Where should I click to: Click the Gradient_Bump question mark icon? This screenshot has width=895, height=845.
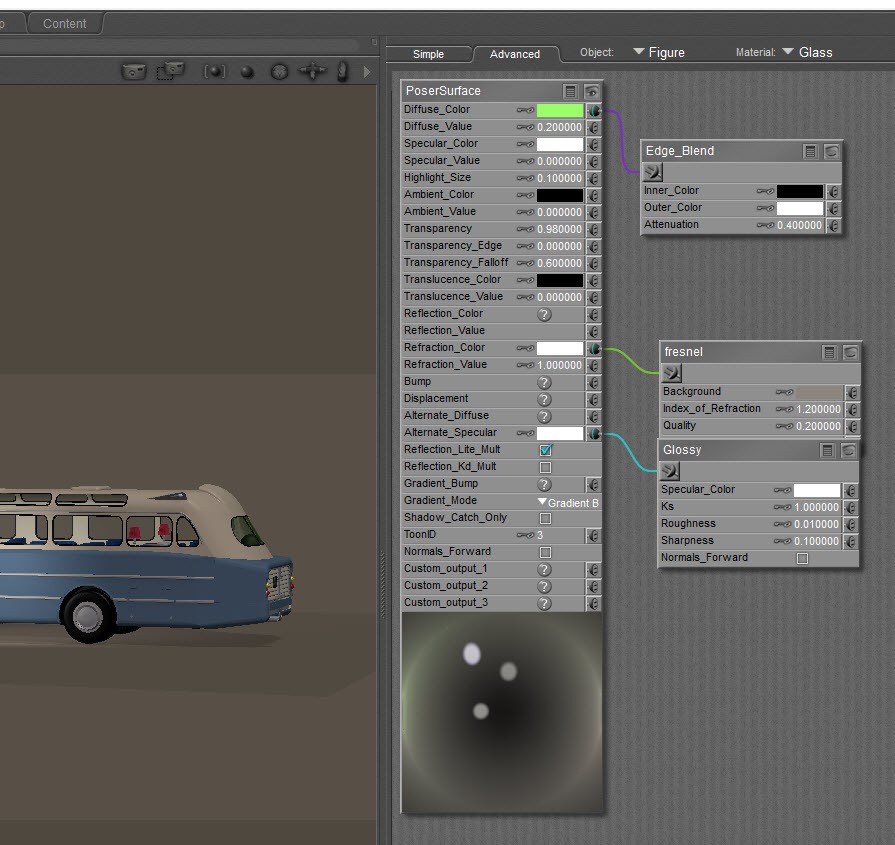(x=545, y=485)
